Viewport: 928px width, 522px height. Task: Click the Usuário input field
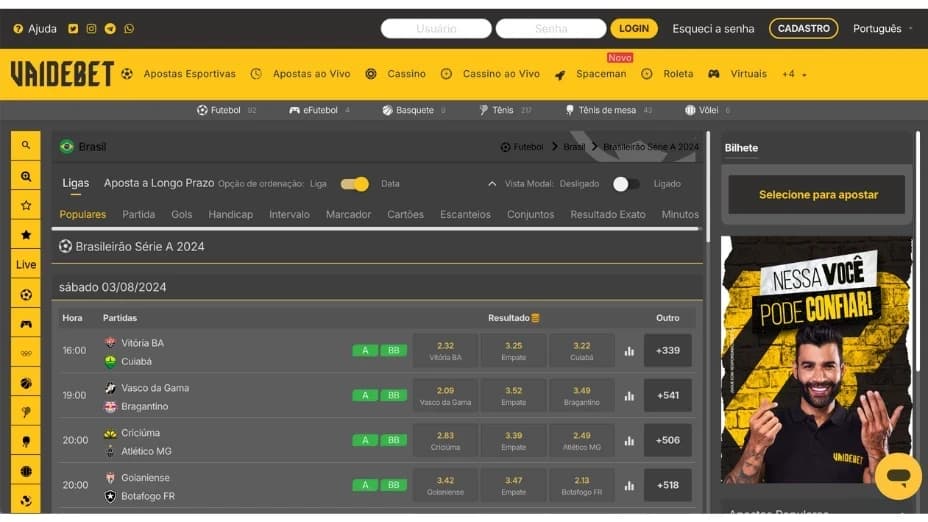[436, 28]
